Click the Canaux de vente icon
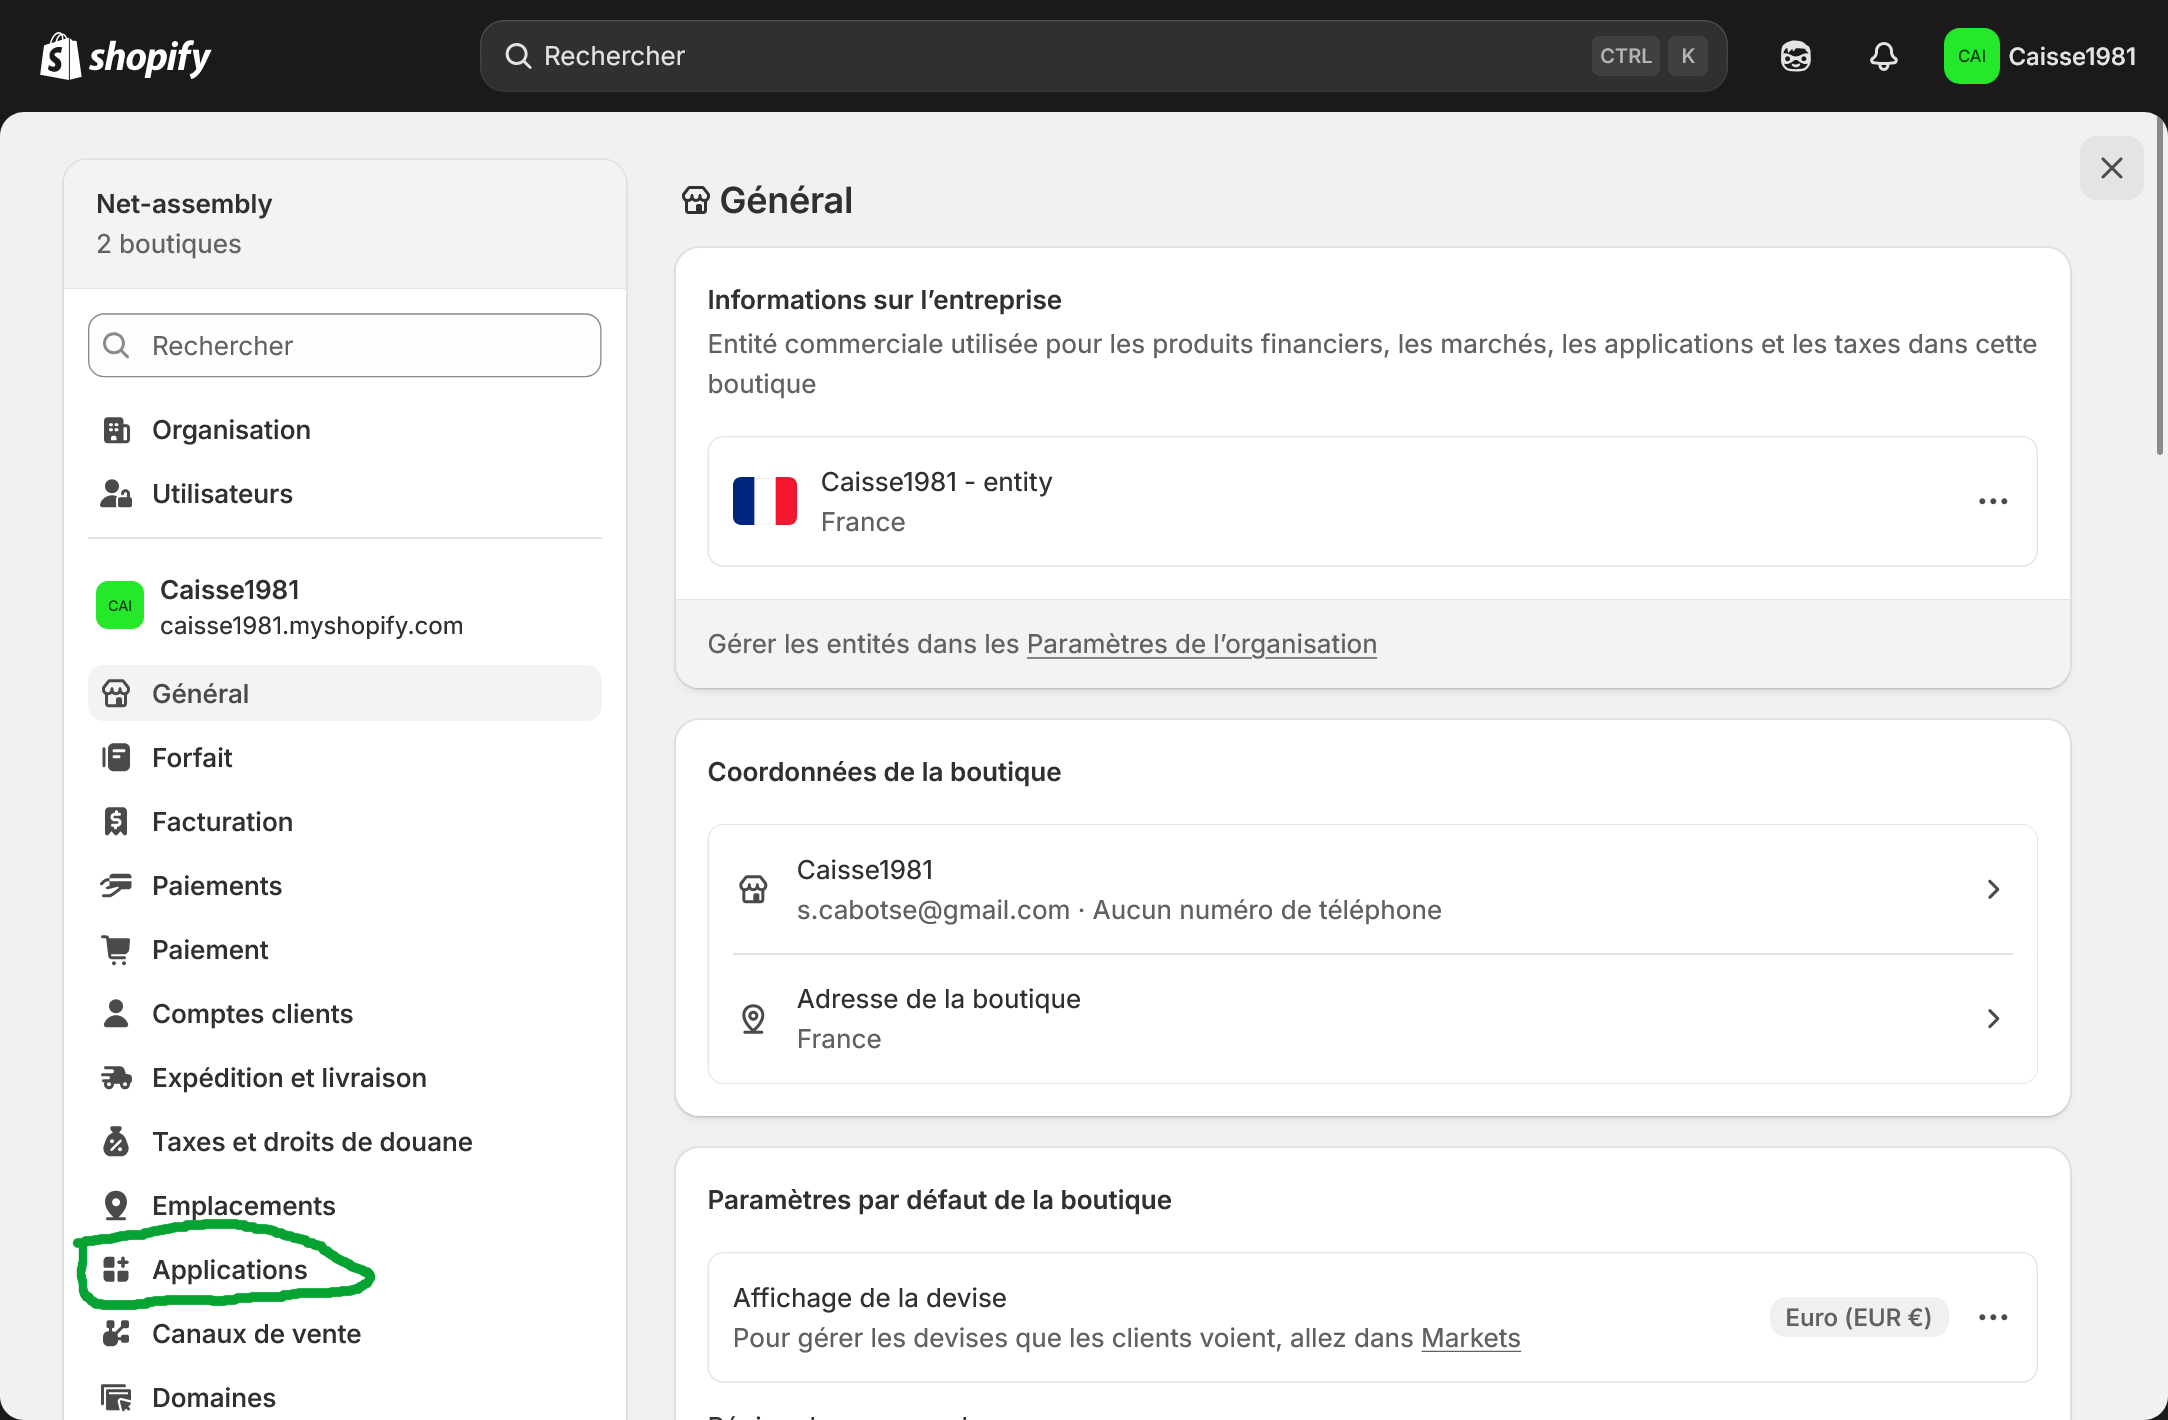Screen dimensions: 2168x1420 click(x=116, y=1334)
